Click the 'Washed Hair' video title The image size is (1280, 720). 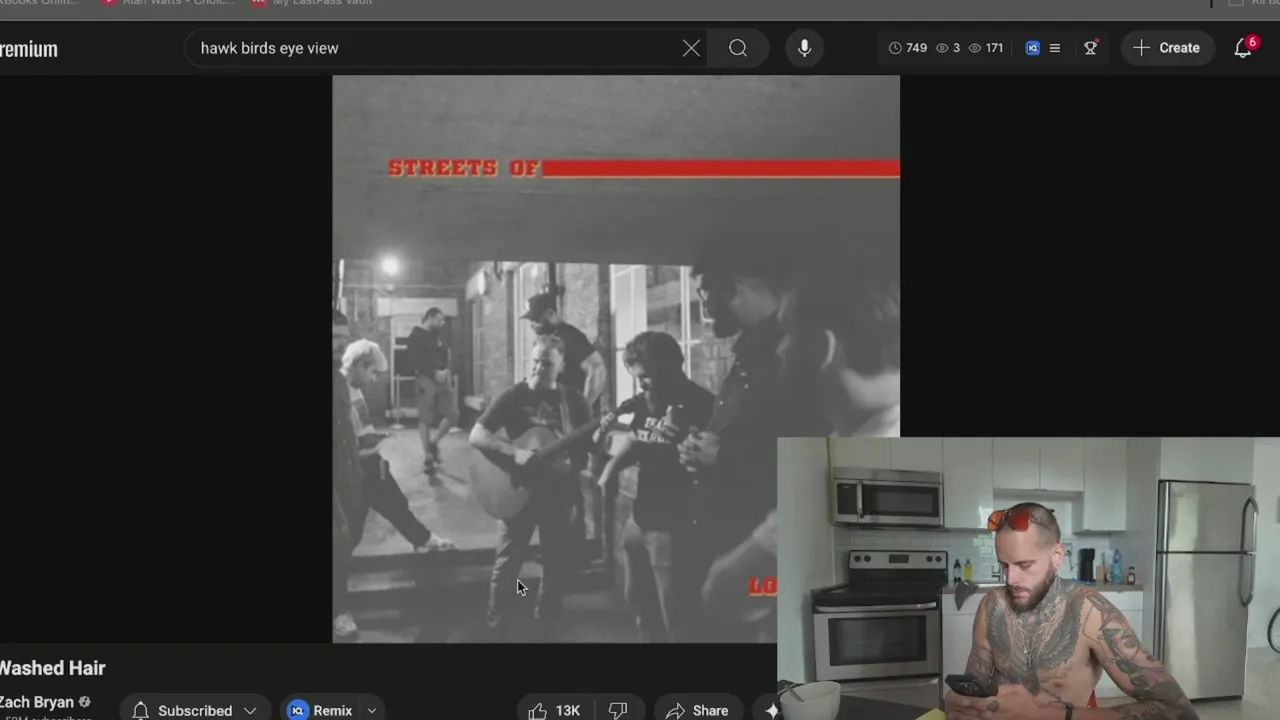(52, 668)
